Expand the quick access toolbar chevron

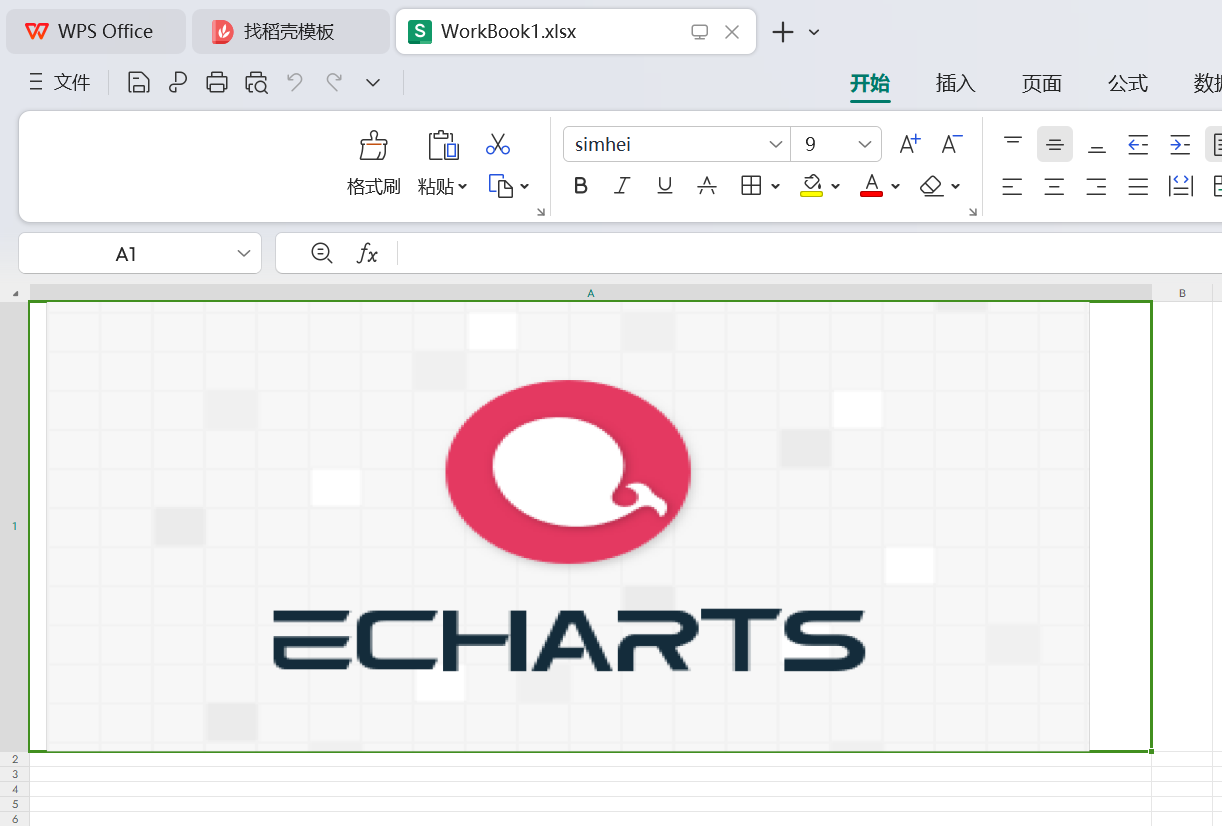(373, 83)
